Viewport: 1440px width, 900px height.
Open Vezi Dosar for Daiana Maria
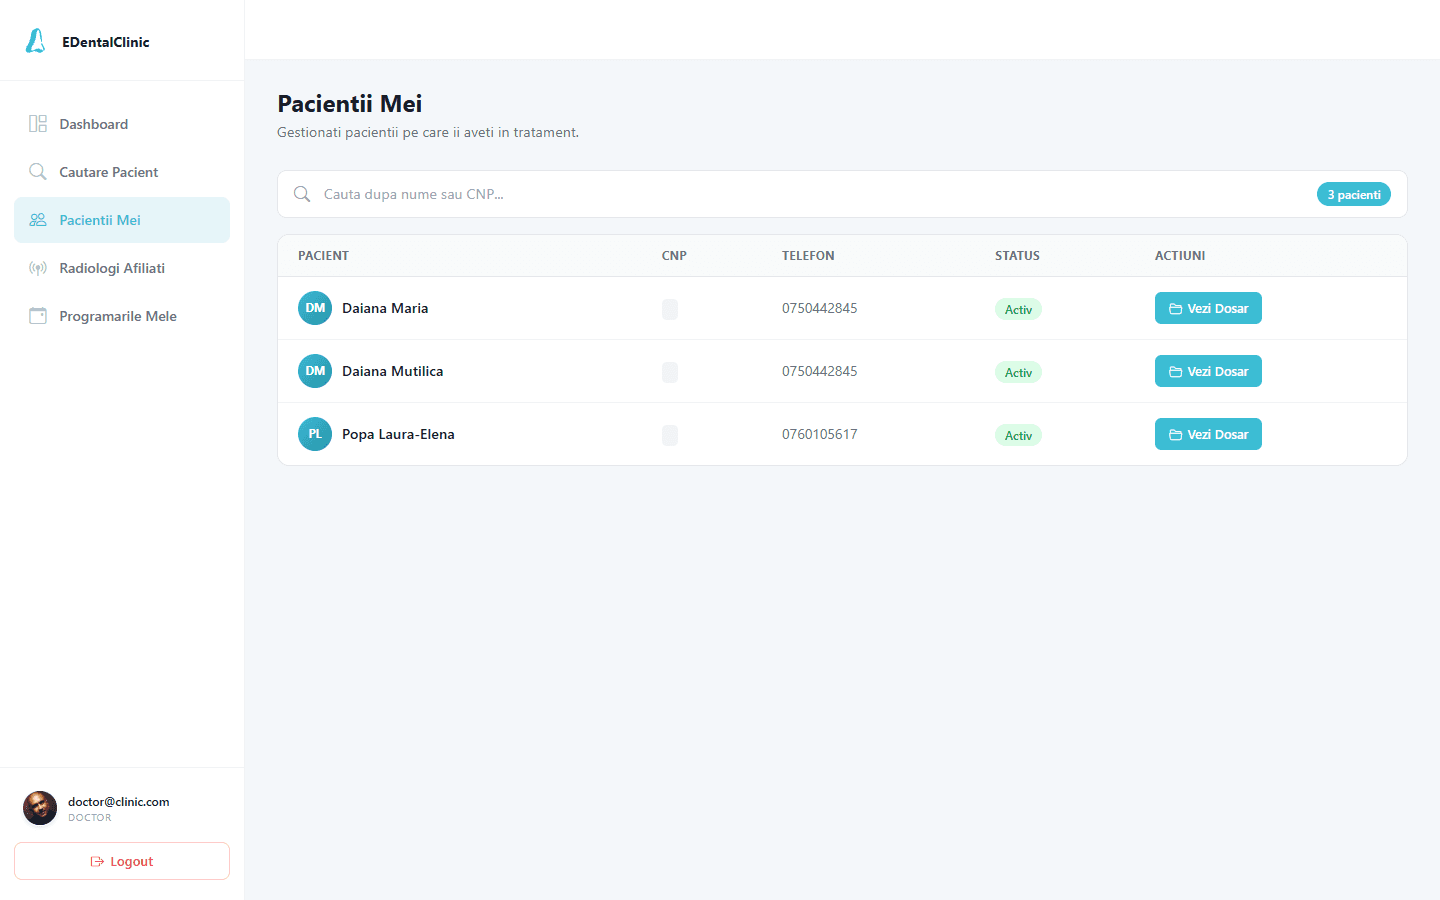pos(1208,308)
